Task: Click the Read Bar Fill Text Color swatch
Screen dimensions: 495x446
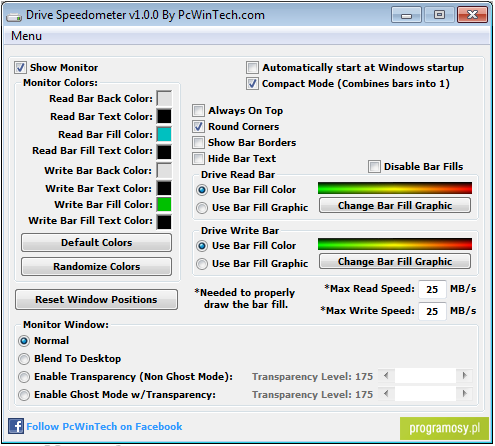Action: click(164, 152)
